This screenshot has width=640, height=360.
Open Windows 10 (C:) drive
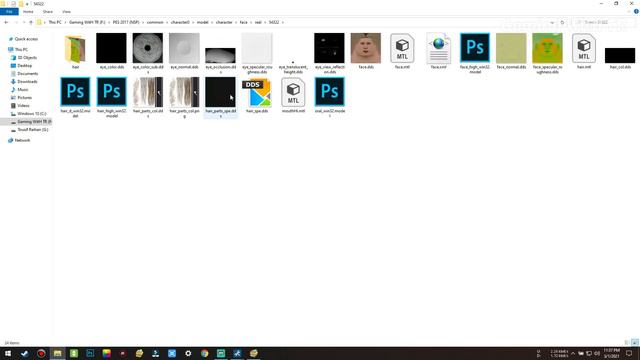31,113
